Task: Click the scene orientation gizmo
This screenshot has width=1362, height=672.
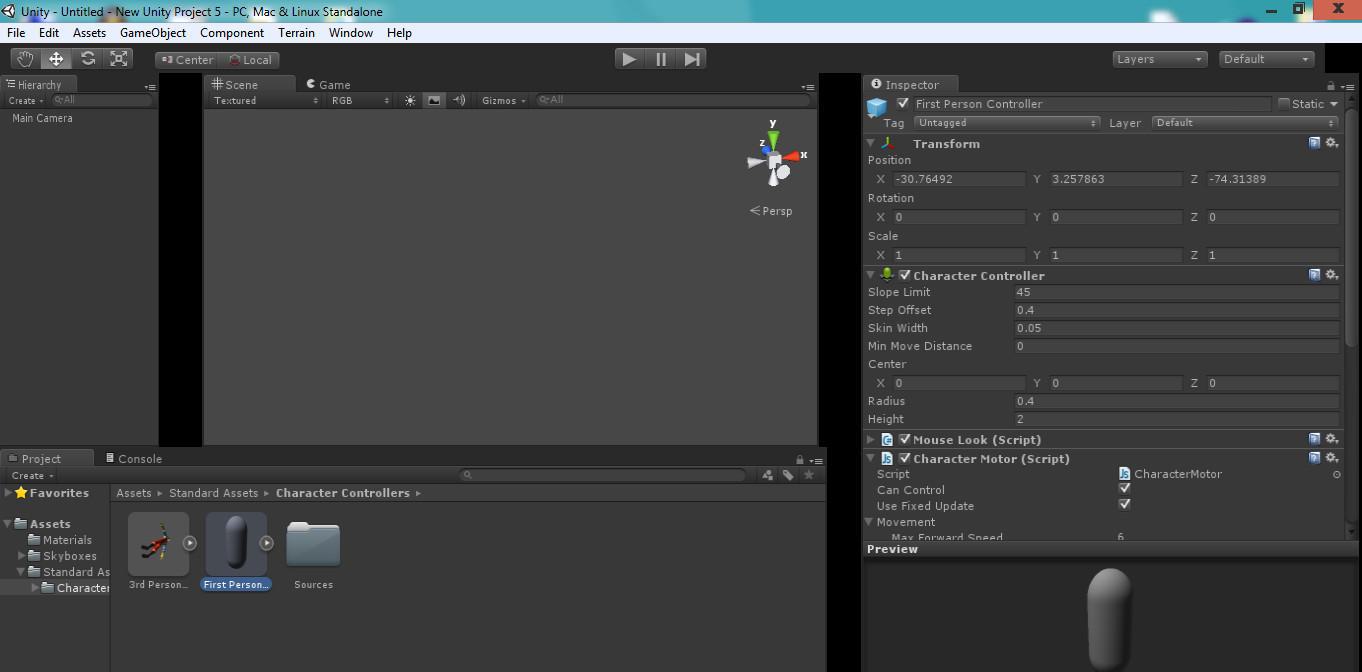Action: 776,160
